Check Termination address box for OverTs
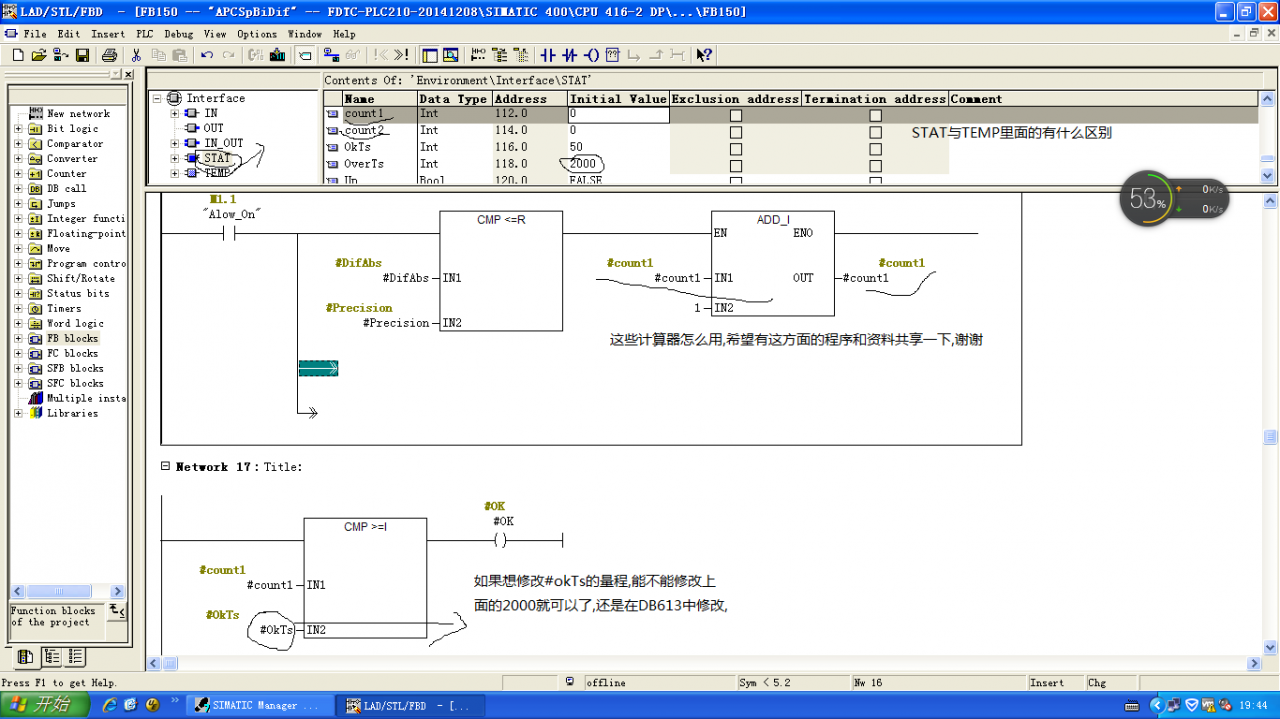Screen dimensions: 1280x719 point(876,166)
